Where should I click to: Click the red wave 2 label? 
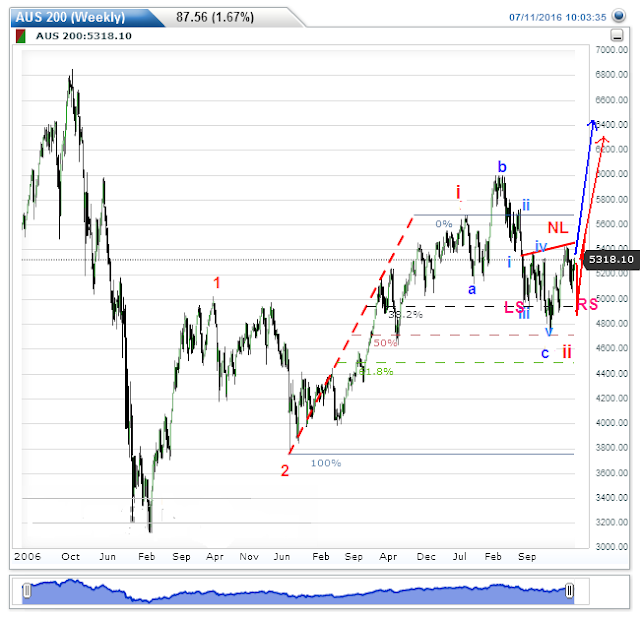tap(285, 471)
